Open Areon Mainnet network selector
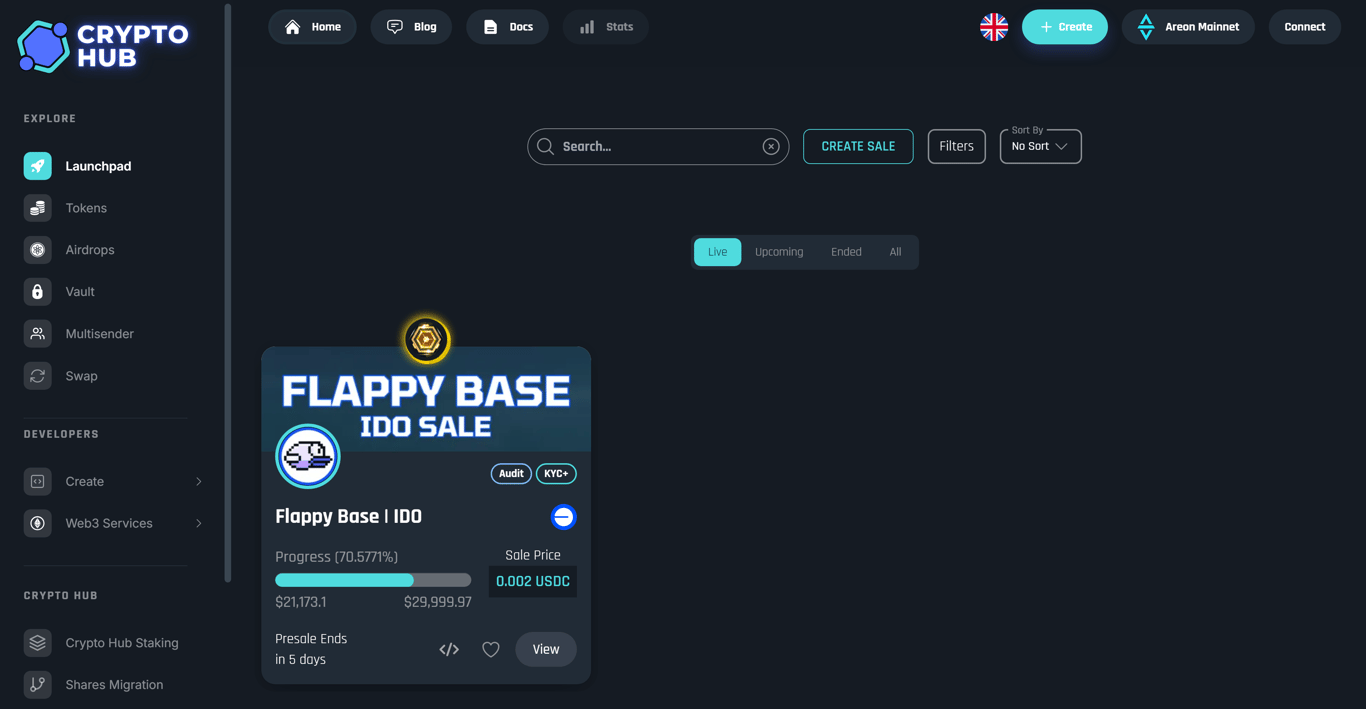Image resolution: width=1366 pixels, height=709 pixels. 1188,27
